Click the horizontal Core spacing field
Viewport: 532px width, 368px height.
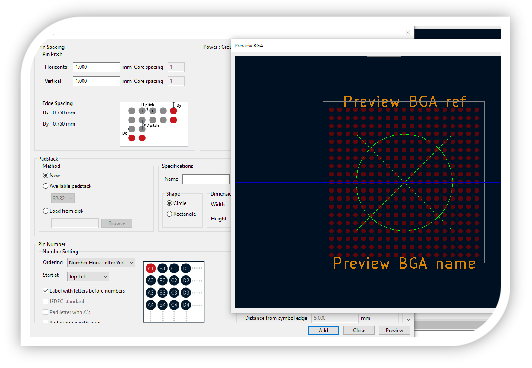(x=176, y=67)
